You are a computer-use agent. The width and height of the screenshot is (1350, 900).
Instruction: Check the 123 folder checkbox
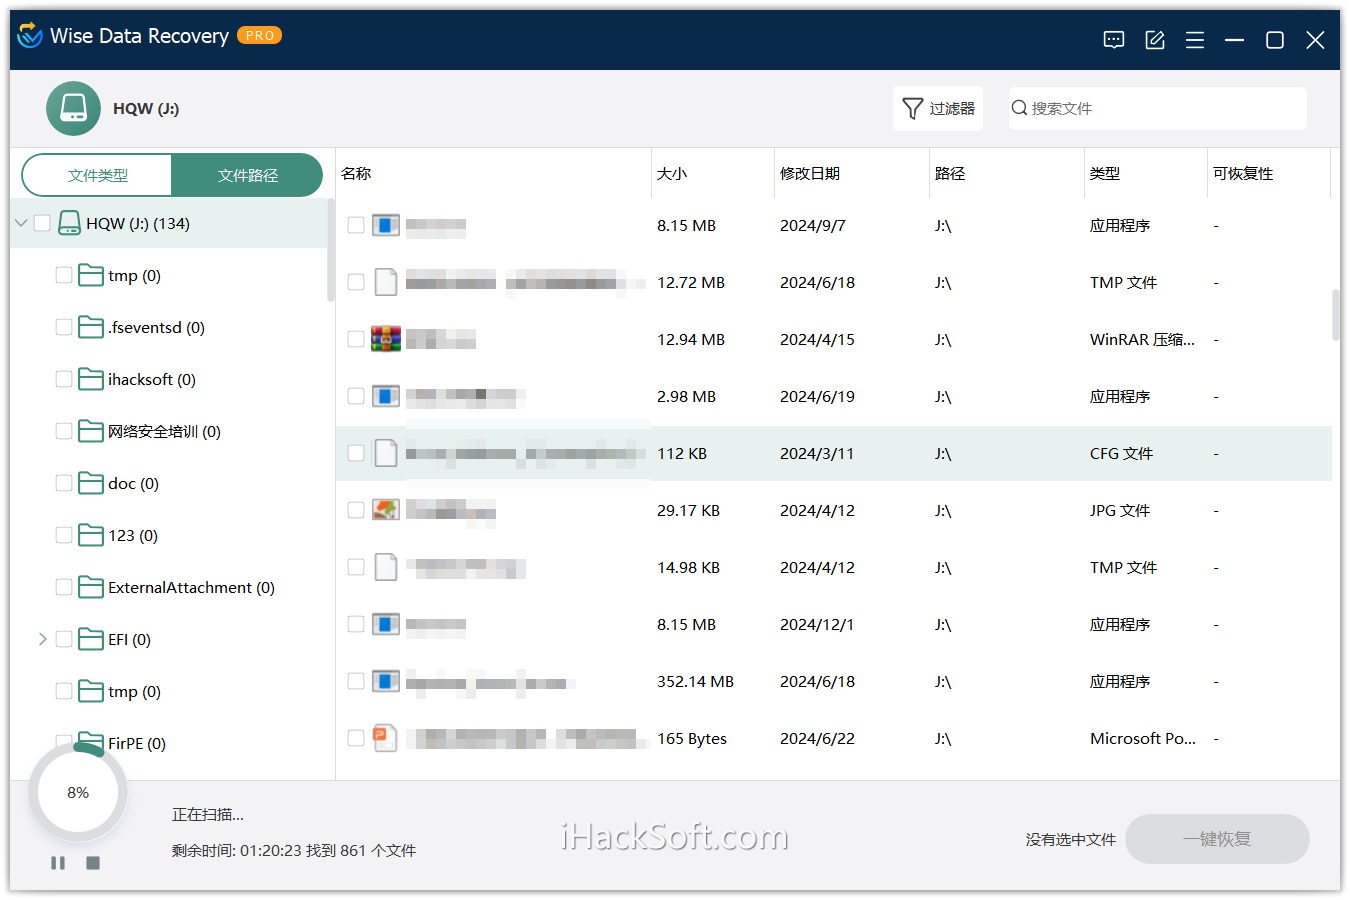pyautogui.click(x=64, y=535)
